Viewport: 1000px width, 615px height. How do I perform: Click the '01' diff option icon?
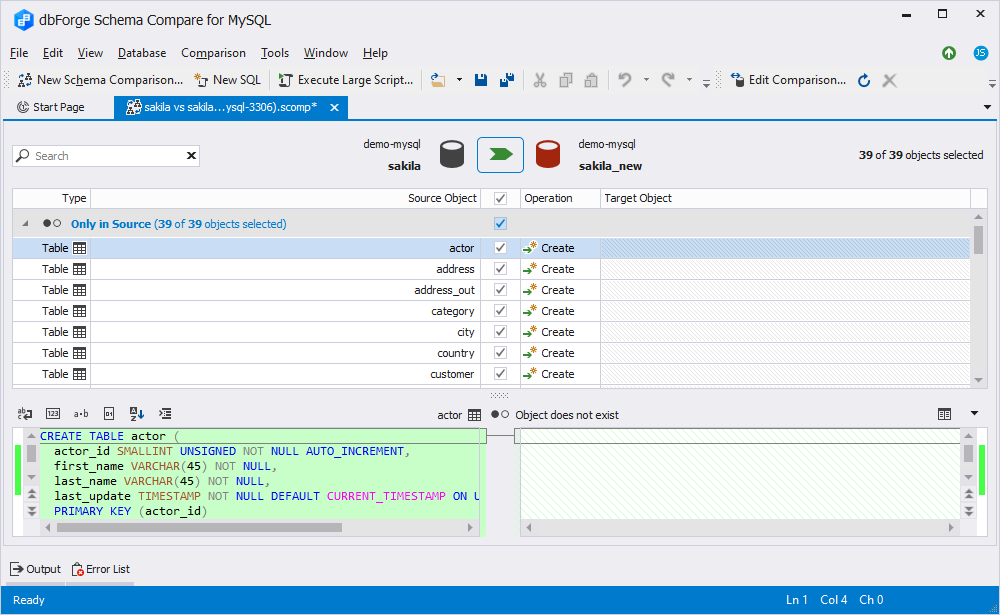click(x=109, y=413)
